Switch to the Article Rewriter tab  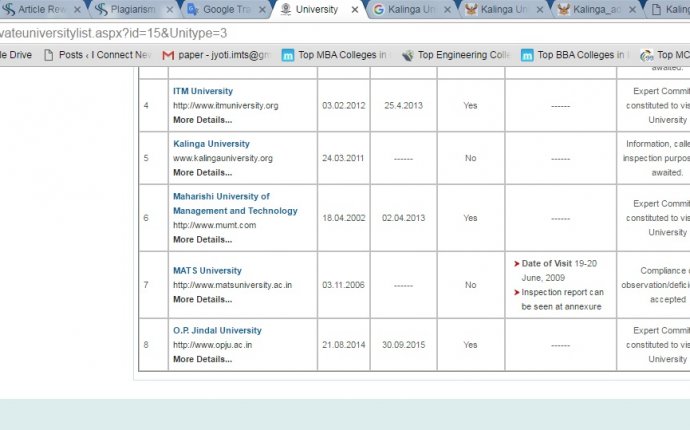click(42, 9)
